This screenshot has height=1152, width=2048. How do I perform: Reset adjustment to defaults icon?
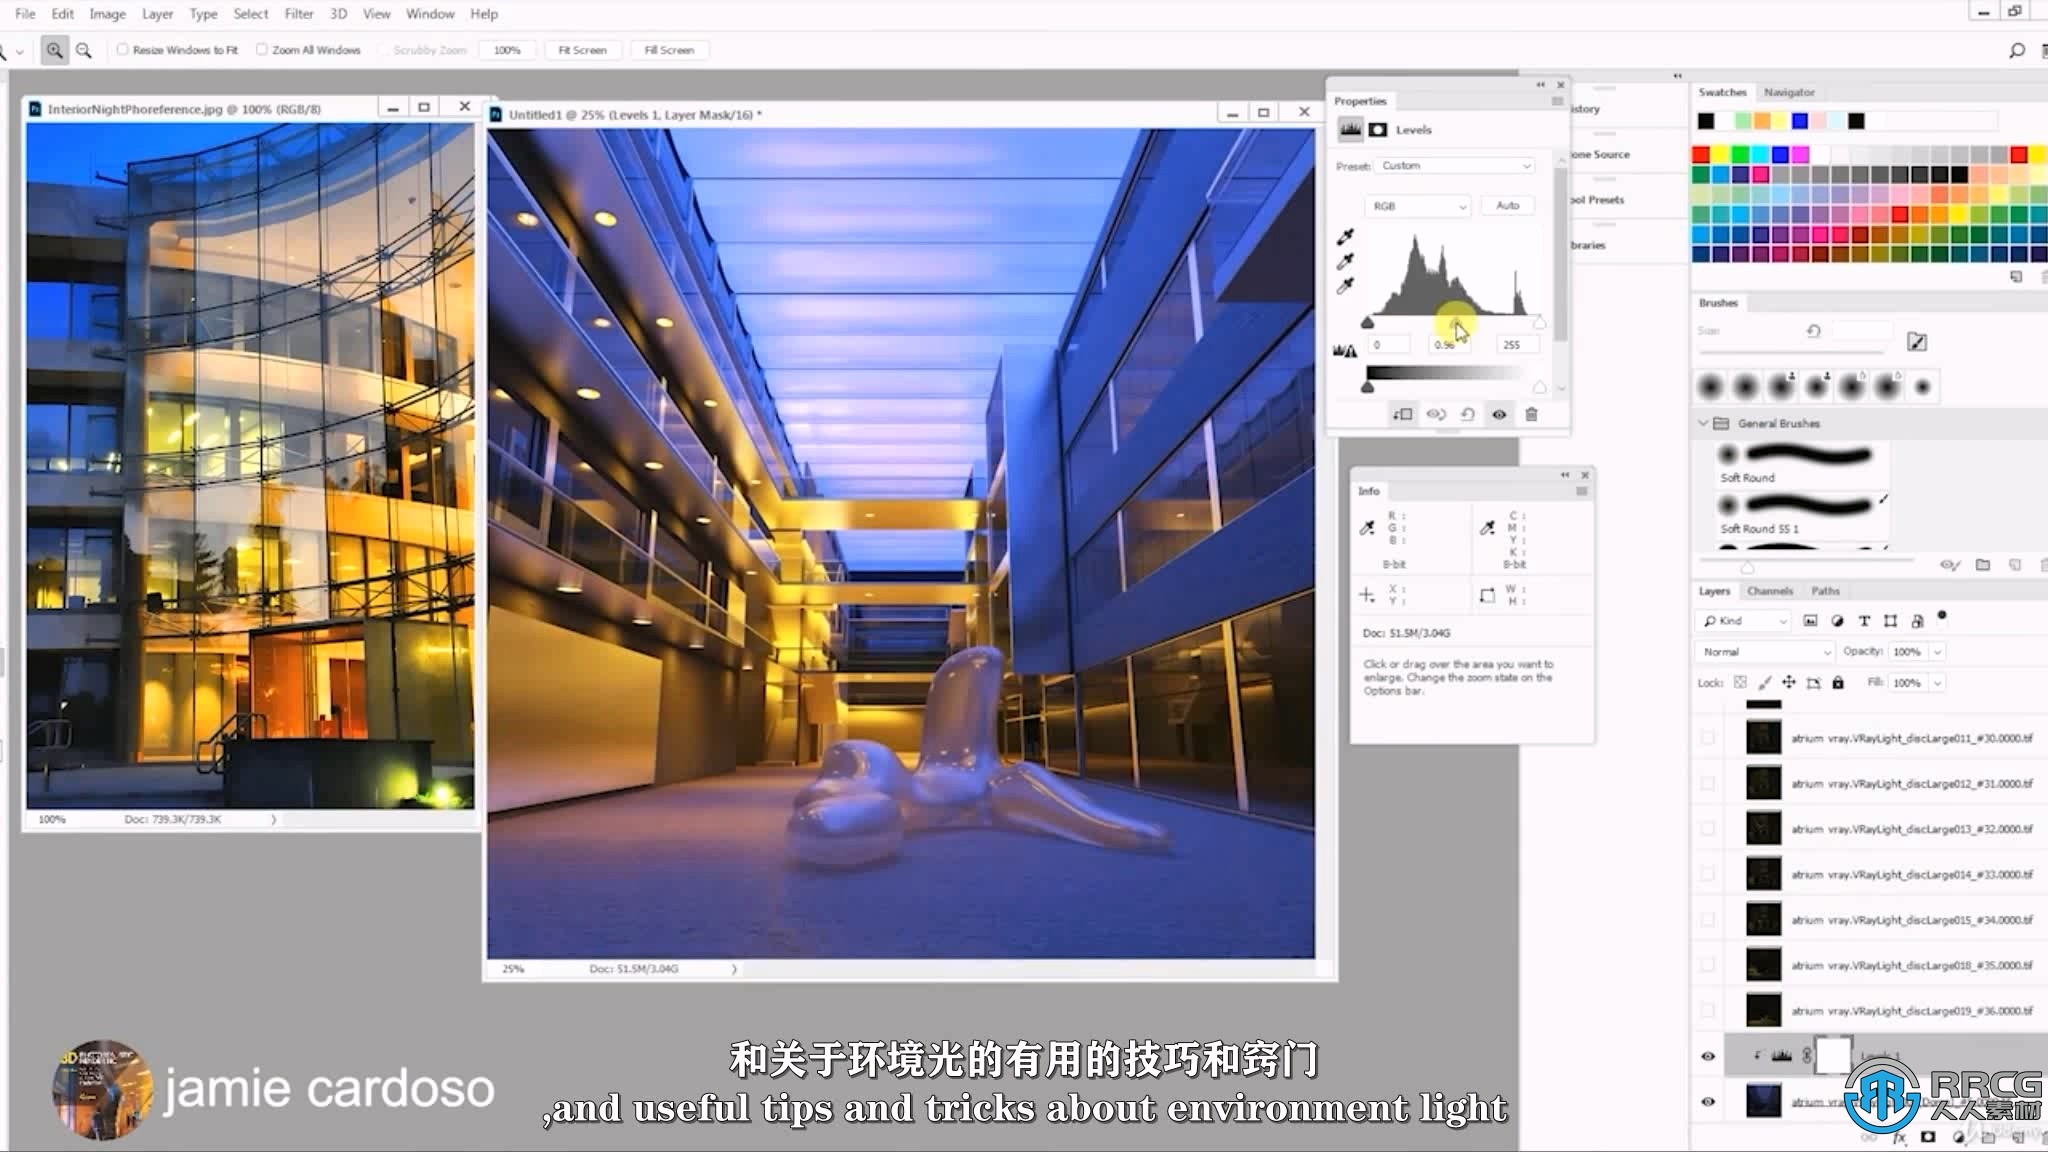pyautogui.click(x=1467, y=414)
